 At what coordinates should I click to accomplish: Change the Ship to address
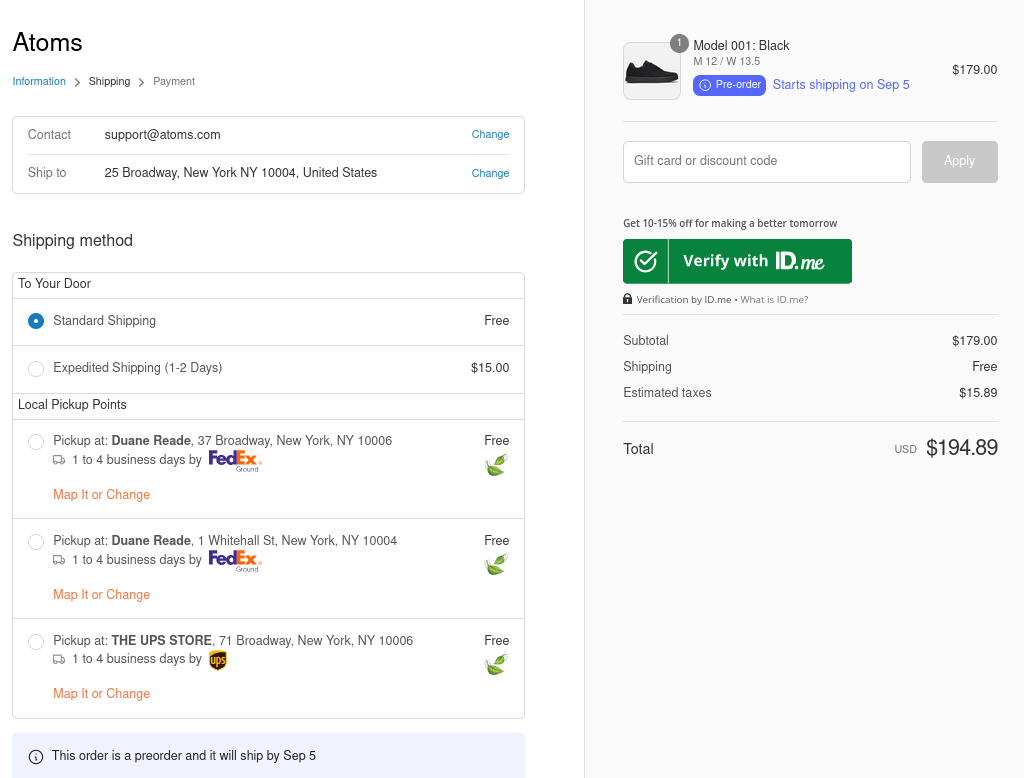click(x=490, y=173)
